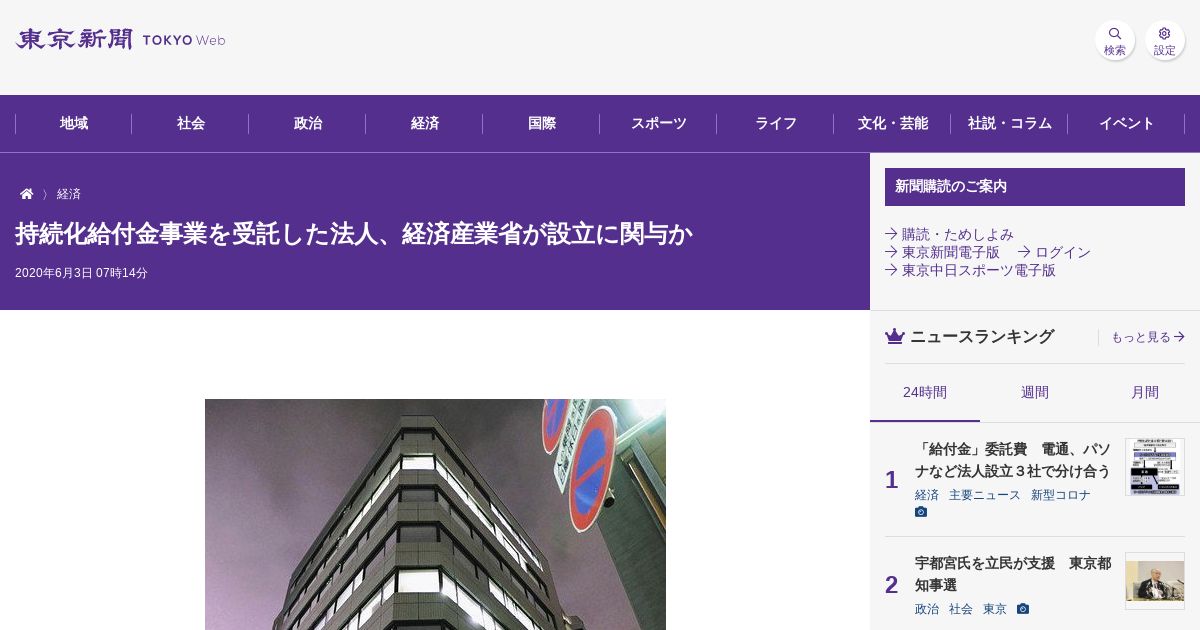Click camera icon under 給付金 ranking article

click(921, 512)
